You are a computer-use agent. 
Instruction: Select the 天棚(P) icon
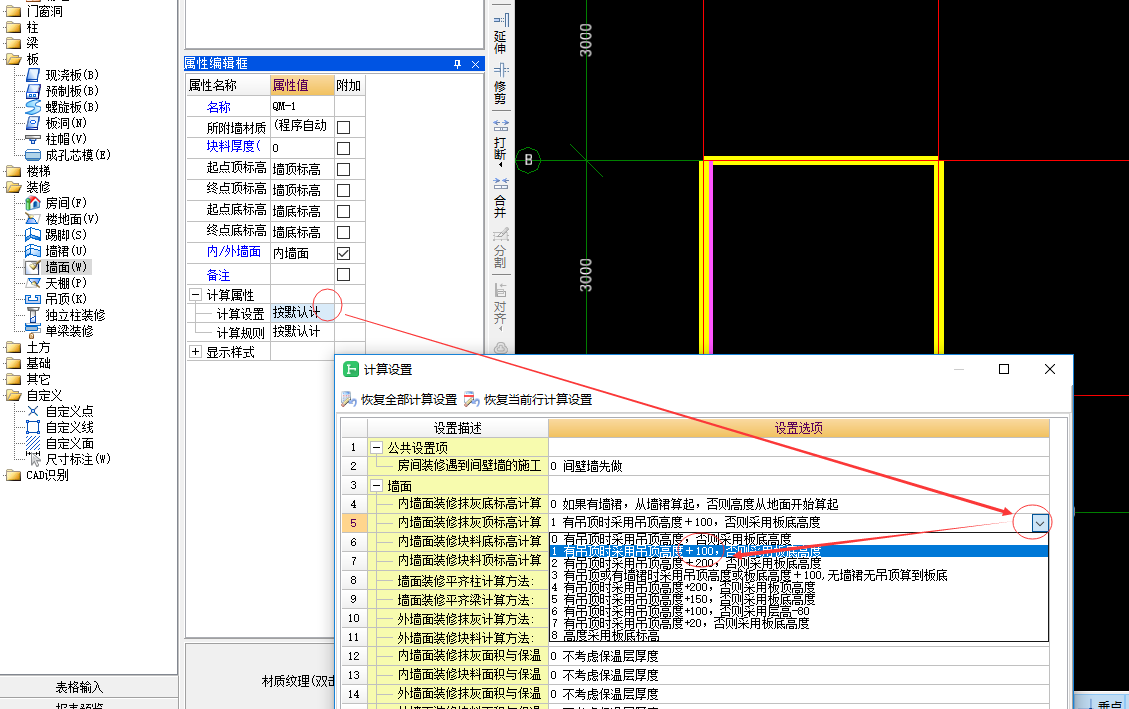pyautogui.click(x=33, y=283)
